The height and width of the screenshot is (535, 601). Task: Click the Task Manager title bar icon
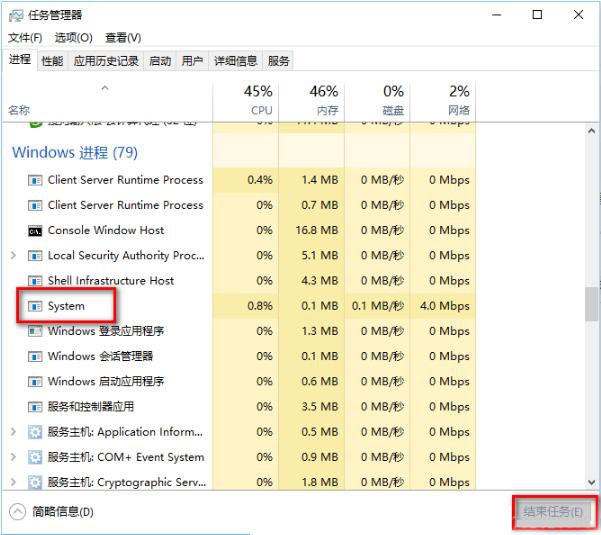pyautogui.click(x=16, y=15)
